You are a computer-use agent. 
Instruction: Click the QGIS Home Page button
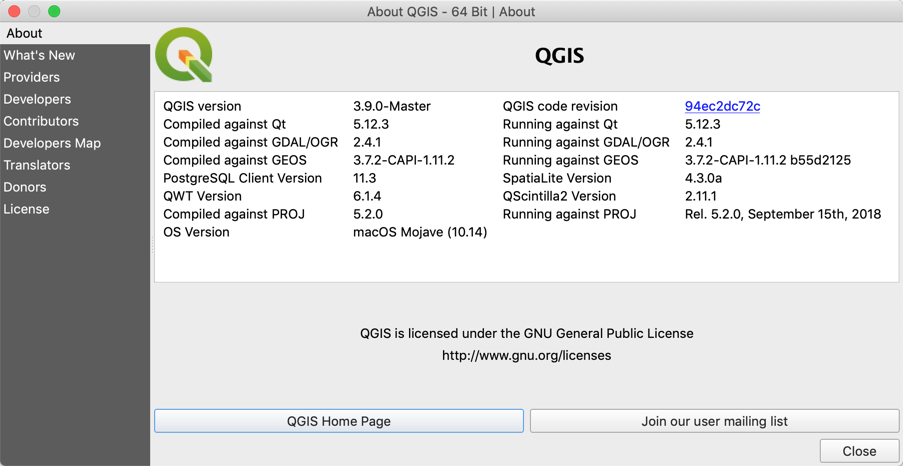(x=339, y=421)
